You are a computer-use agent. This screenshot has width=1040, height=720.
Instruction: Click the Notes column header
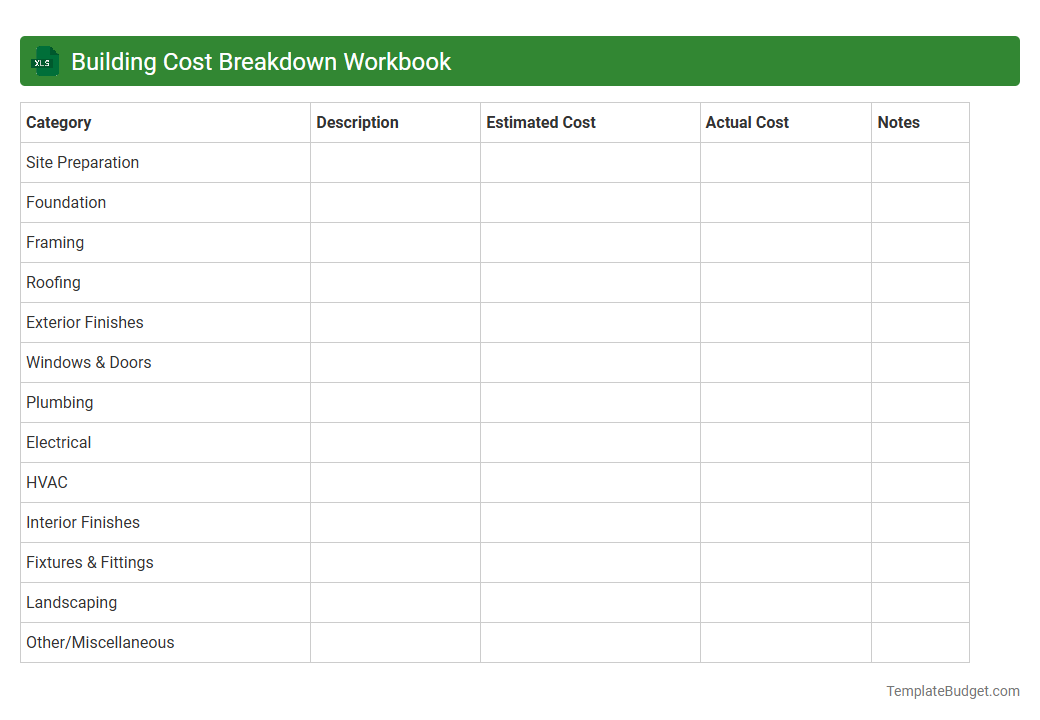coord(898,122)
